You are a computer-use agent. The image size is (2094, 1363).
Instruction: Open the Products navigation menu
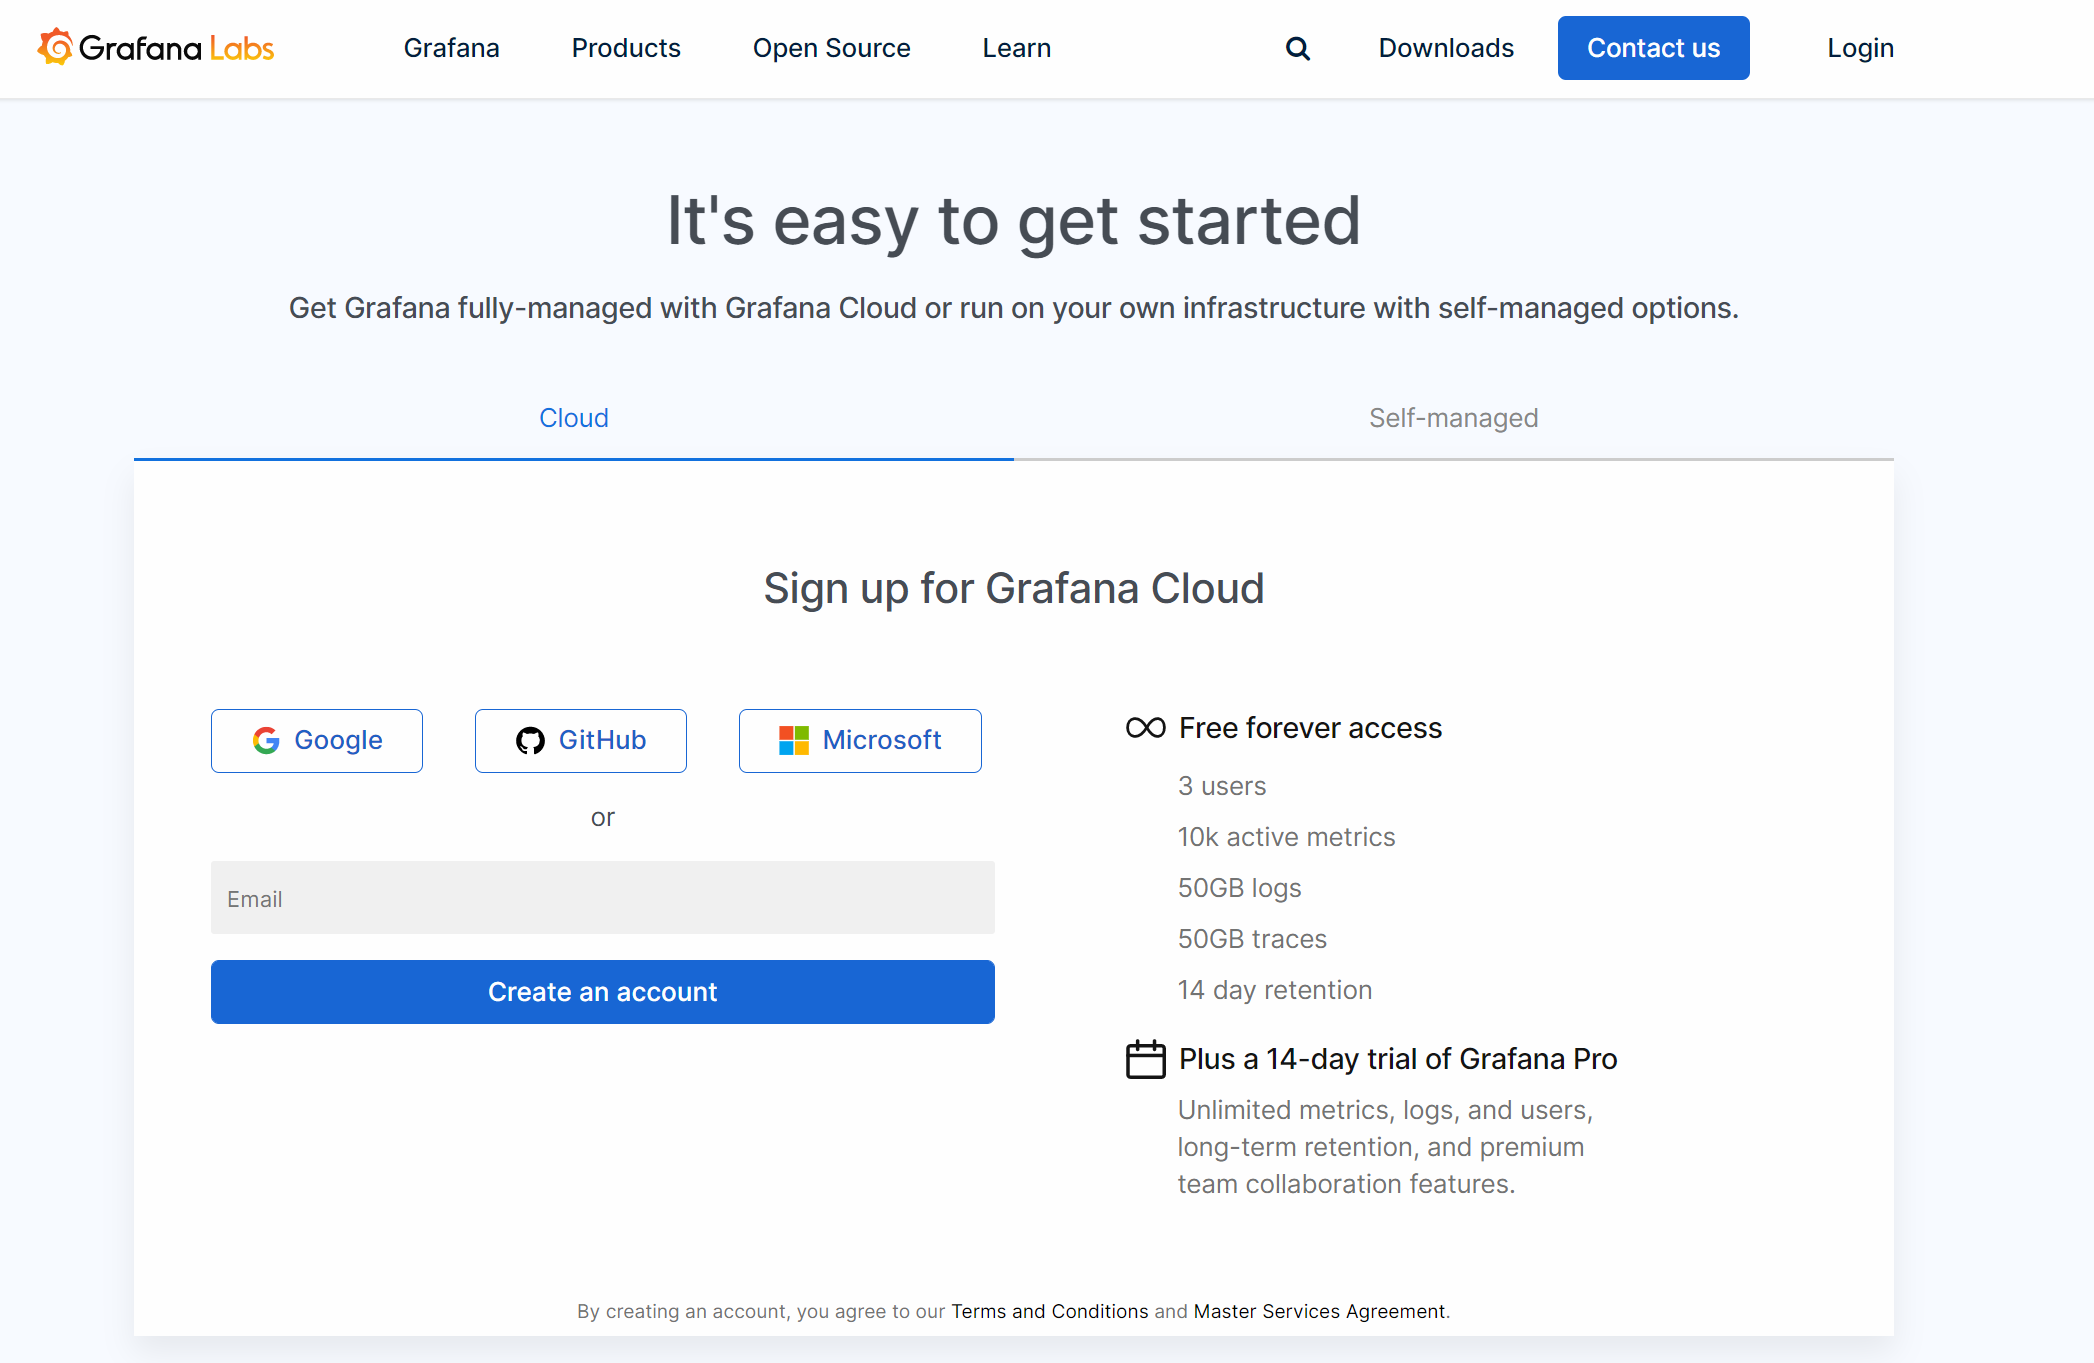pos(626,48)
